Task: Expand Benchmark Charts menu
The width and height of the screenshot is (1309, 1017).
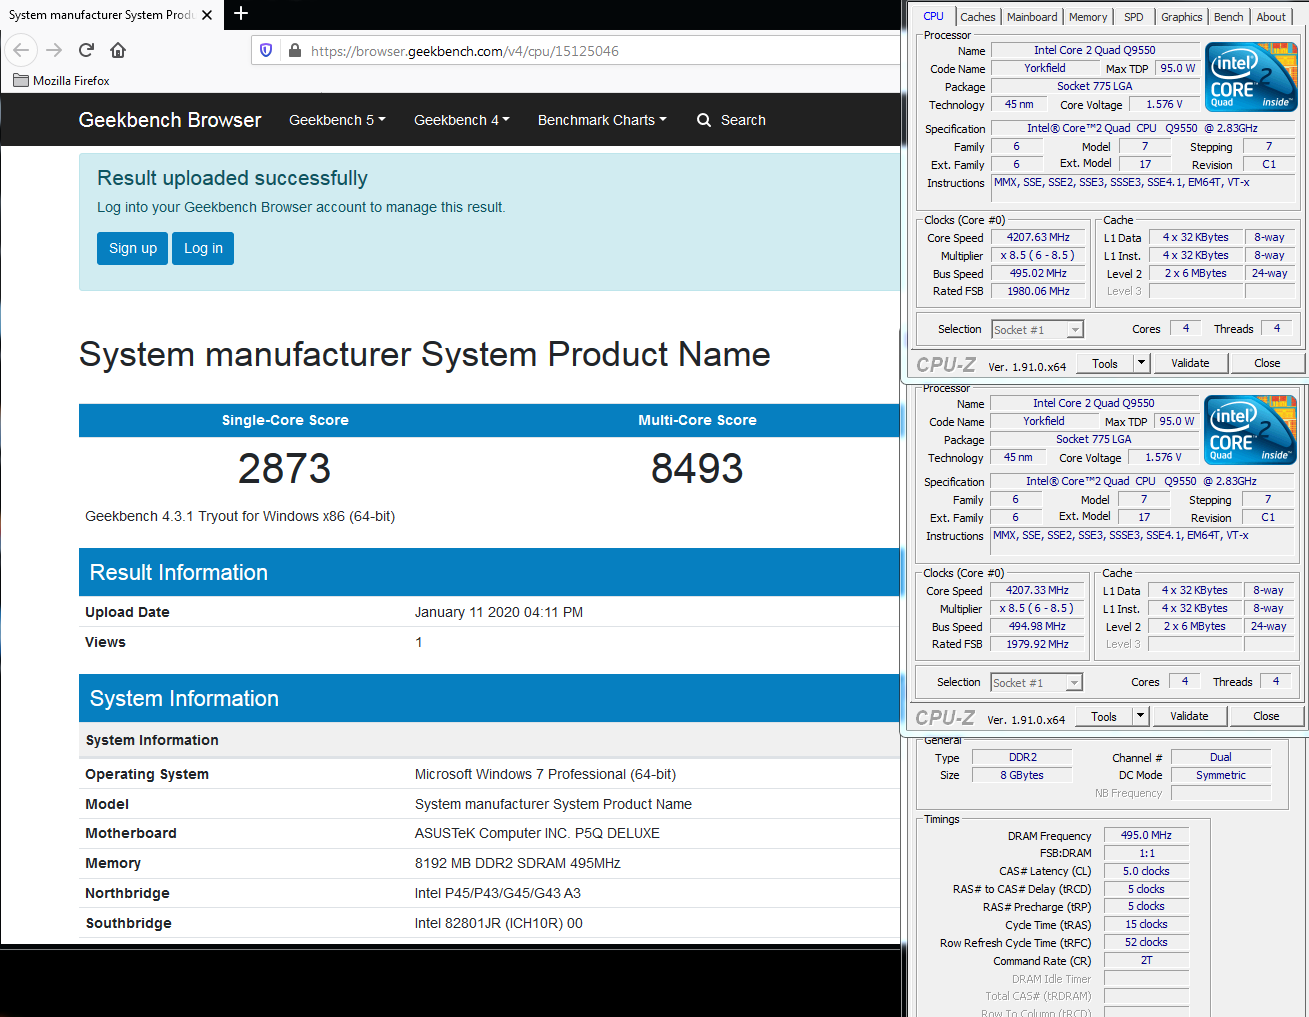Action: click(x=602, y=120)
